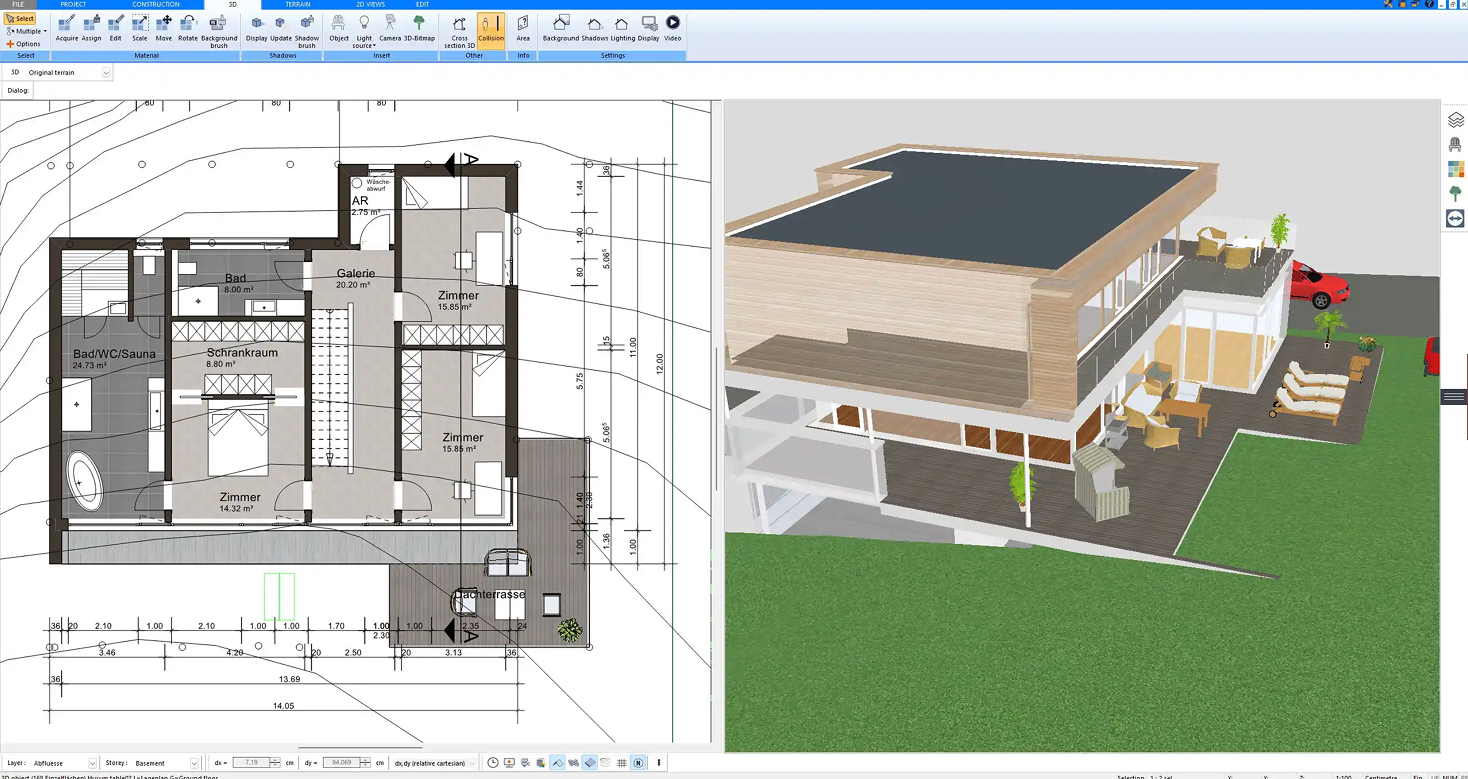Switch to the Terrain ribbon tab
Image resolution: width=1468 pixels, height=779 pixels.
297,4
